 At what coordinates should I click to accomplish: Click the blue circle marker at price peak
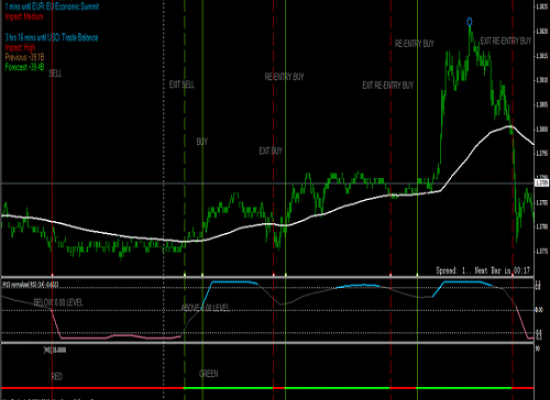470,22
